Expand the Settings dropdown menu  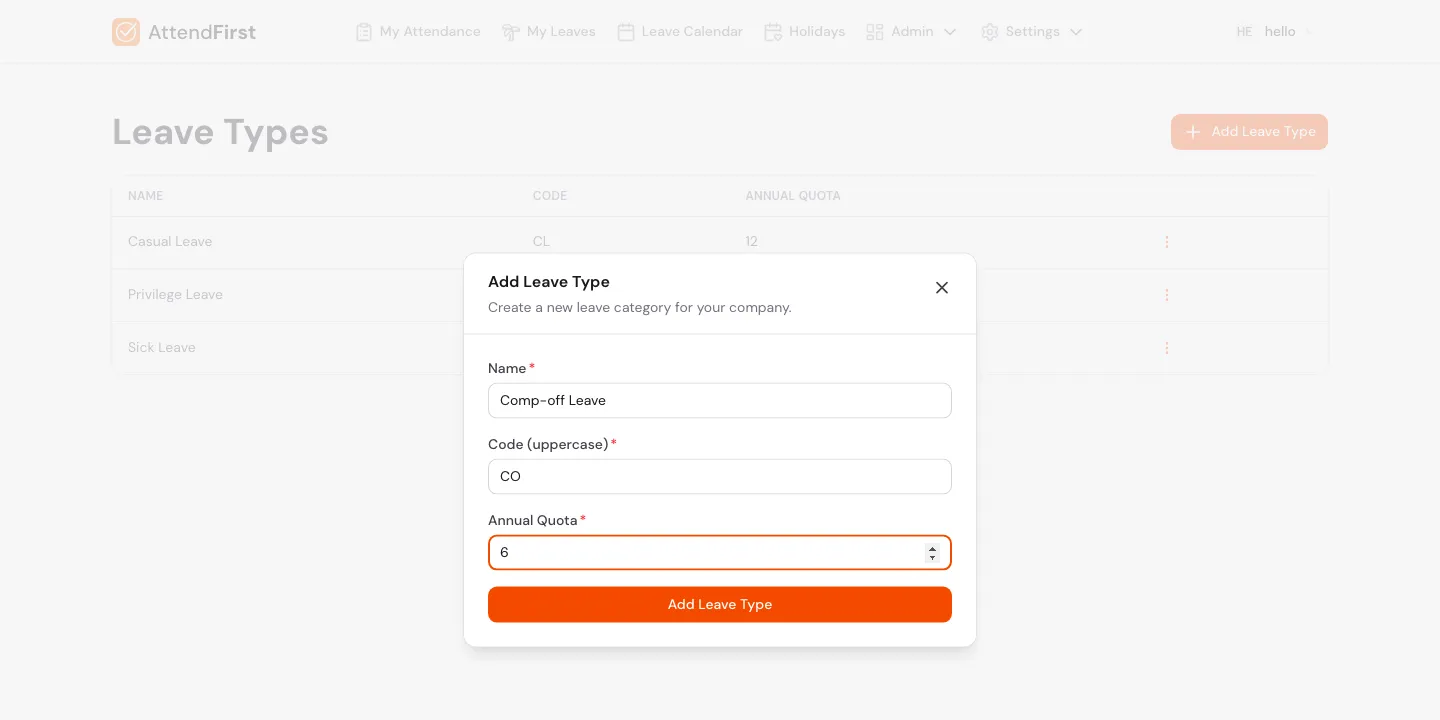(x=1076, y=31)
